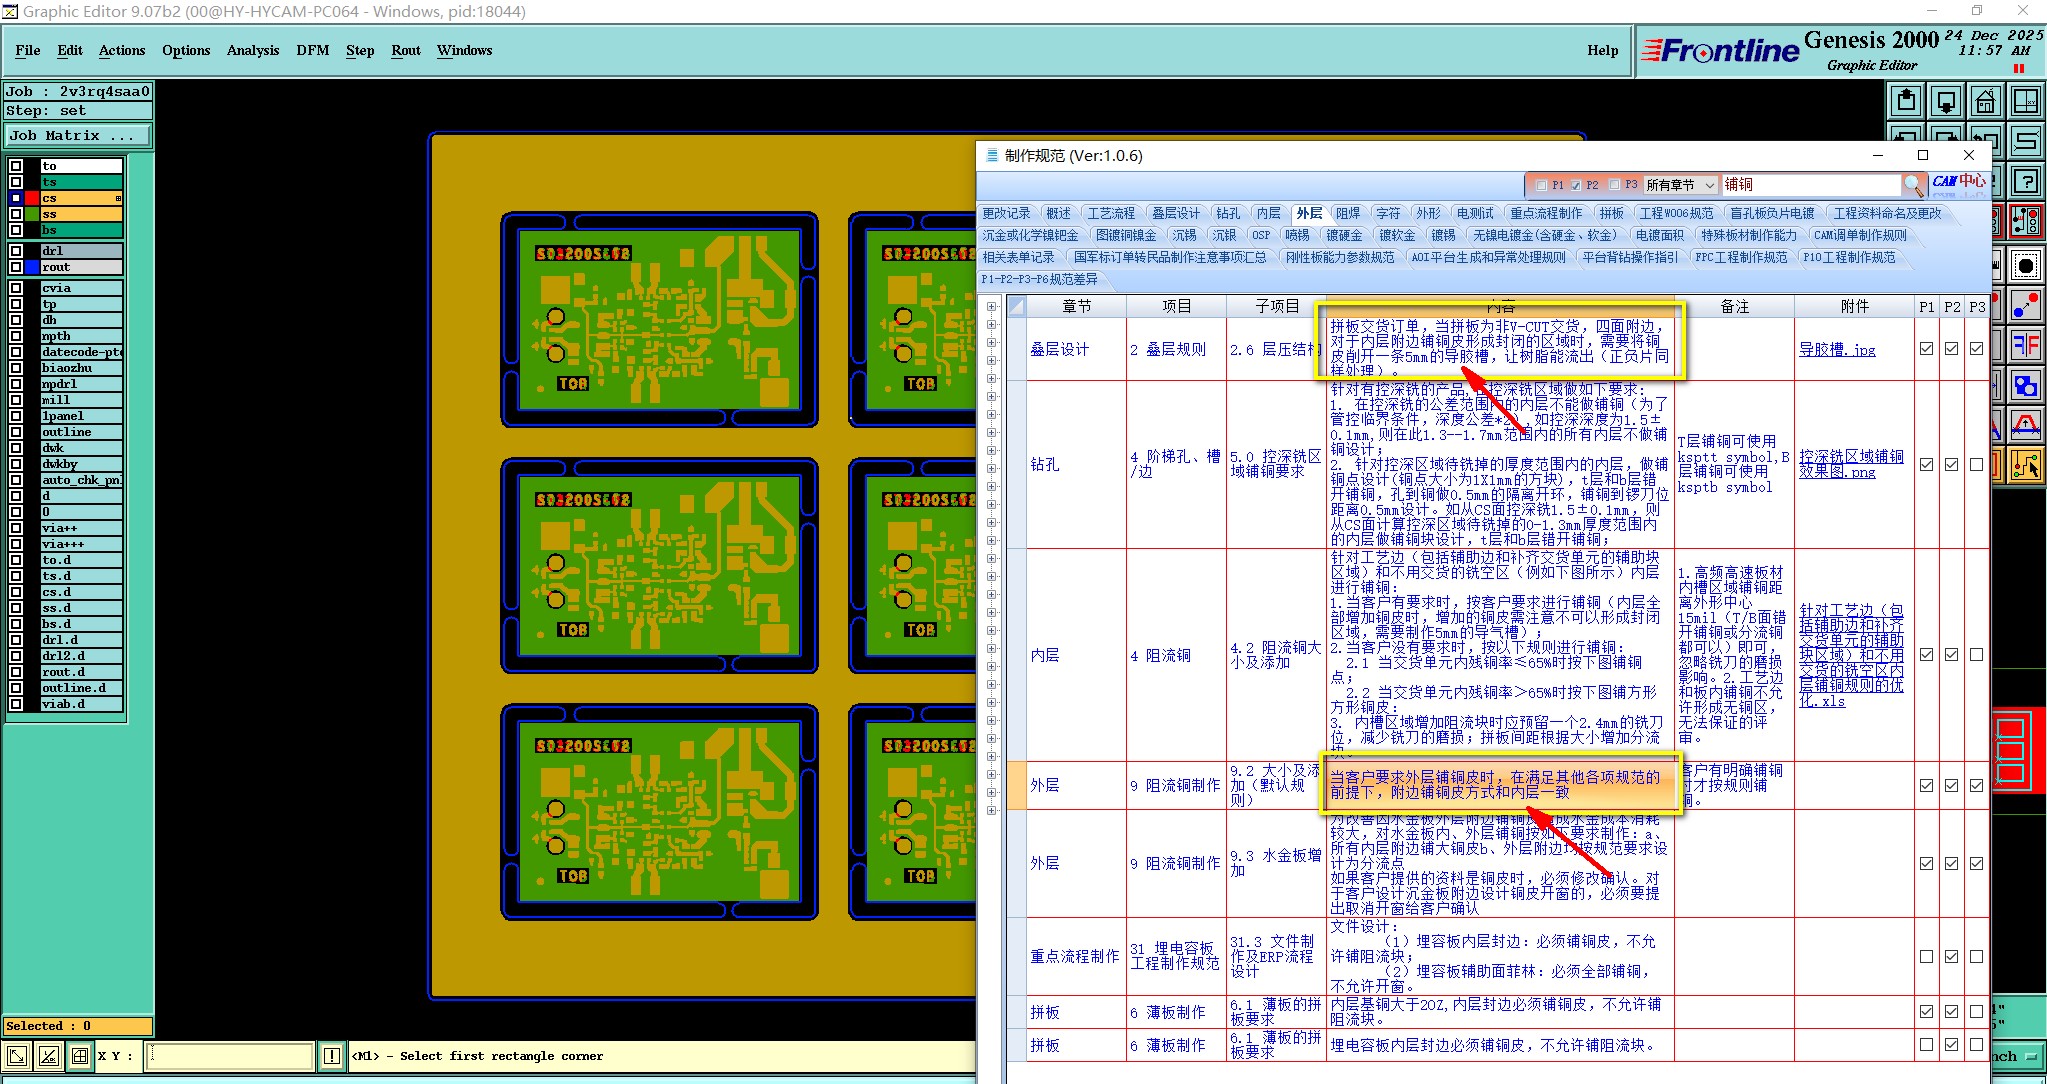Image resolution: width=2047 pixels, height=1084 pixels.
Task: Click the absolute coordinate mode arrow icon
Action: click(17, 1056)
